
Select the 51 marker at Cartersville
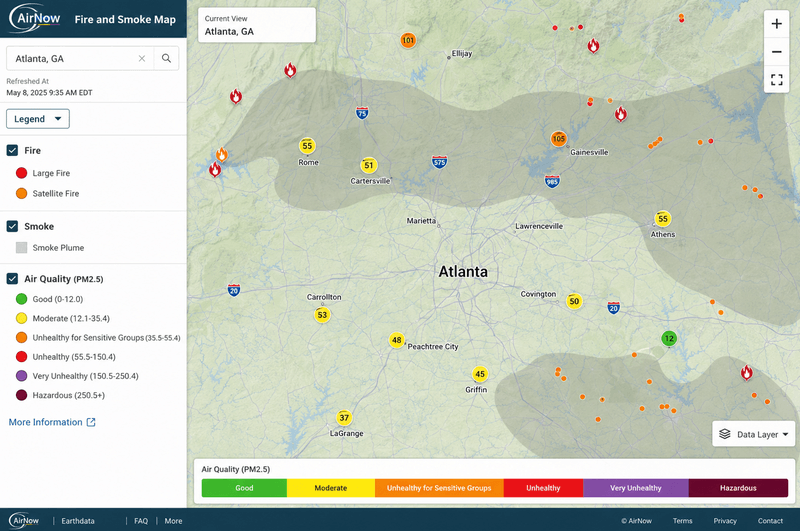coord(369,165)
